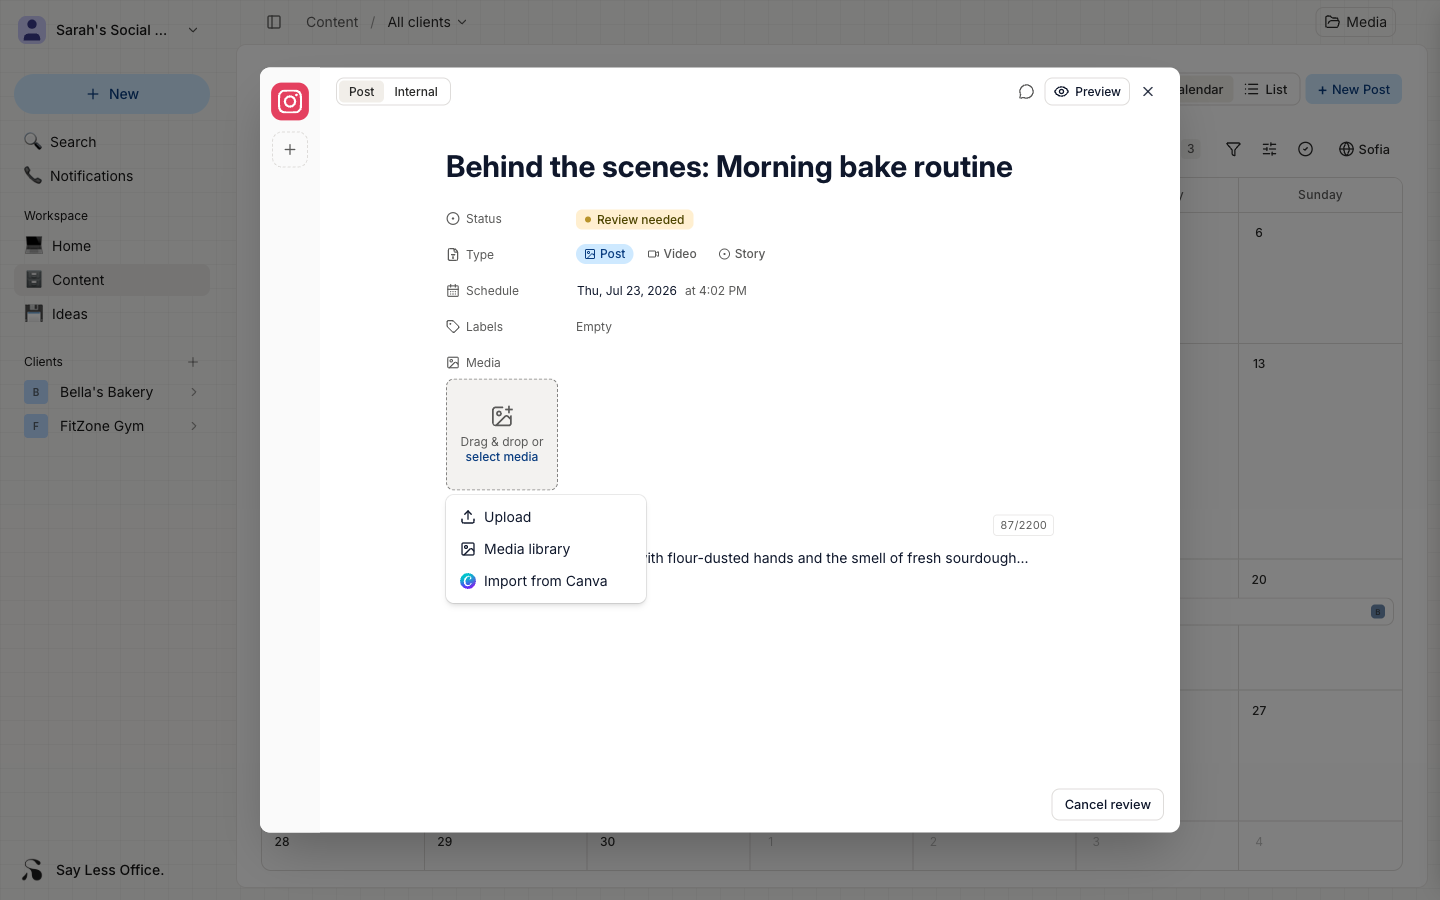Click the New button in sidebar

112,94
